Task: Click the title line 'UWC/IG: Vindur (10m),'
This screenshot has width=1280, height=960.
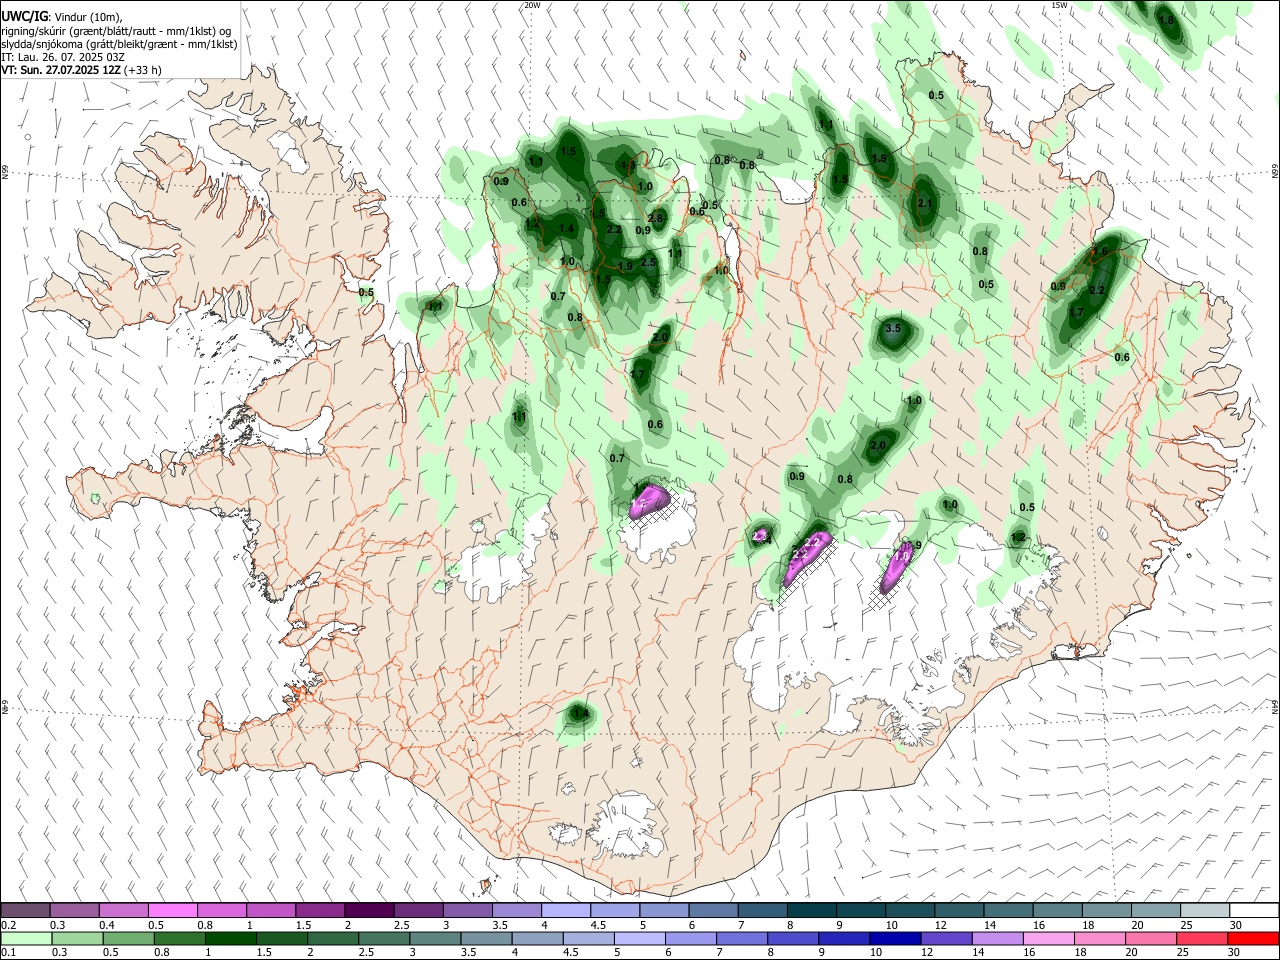Action: pyautogui.click(x=62, y=17)
